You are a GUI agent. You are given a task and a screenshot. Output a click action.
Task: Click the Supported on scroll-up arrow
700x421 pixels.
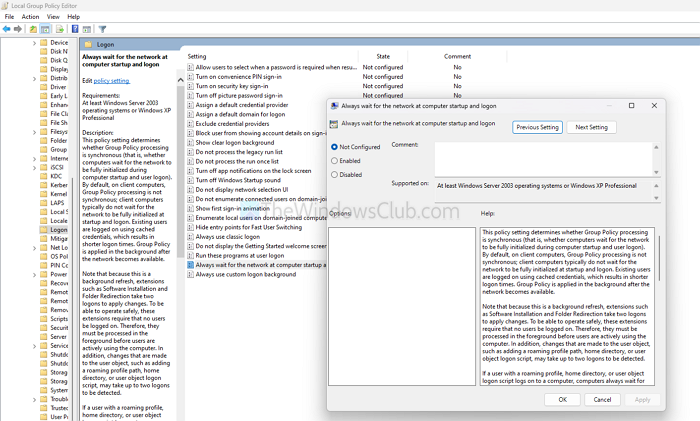[656, 186]
